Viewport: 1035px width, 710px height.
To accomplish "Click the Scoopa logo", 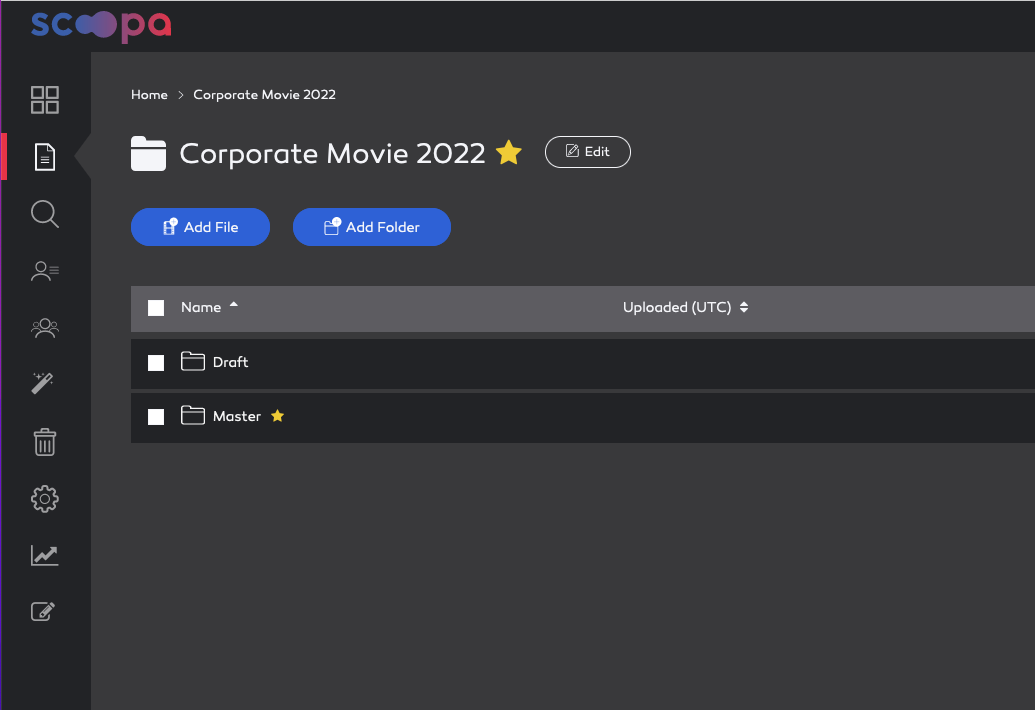I will pos(101,26).
